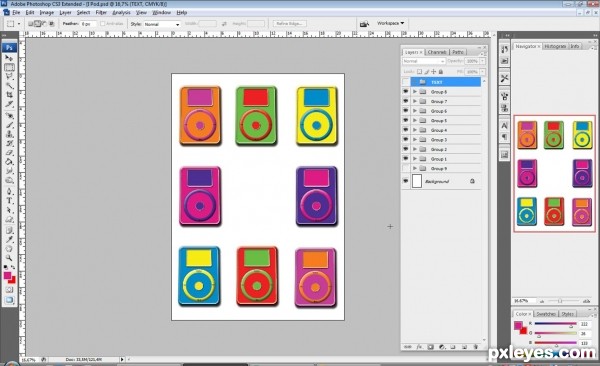This screenshot has height=366, width=600.
Task: Select the TEXT layer group
Action: click(445, 82)
